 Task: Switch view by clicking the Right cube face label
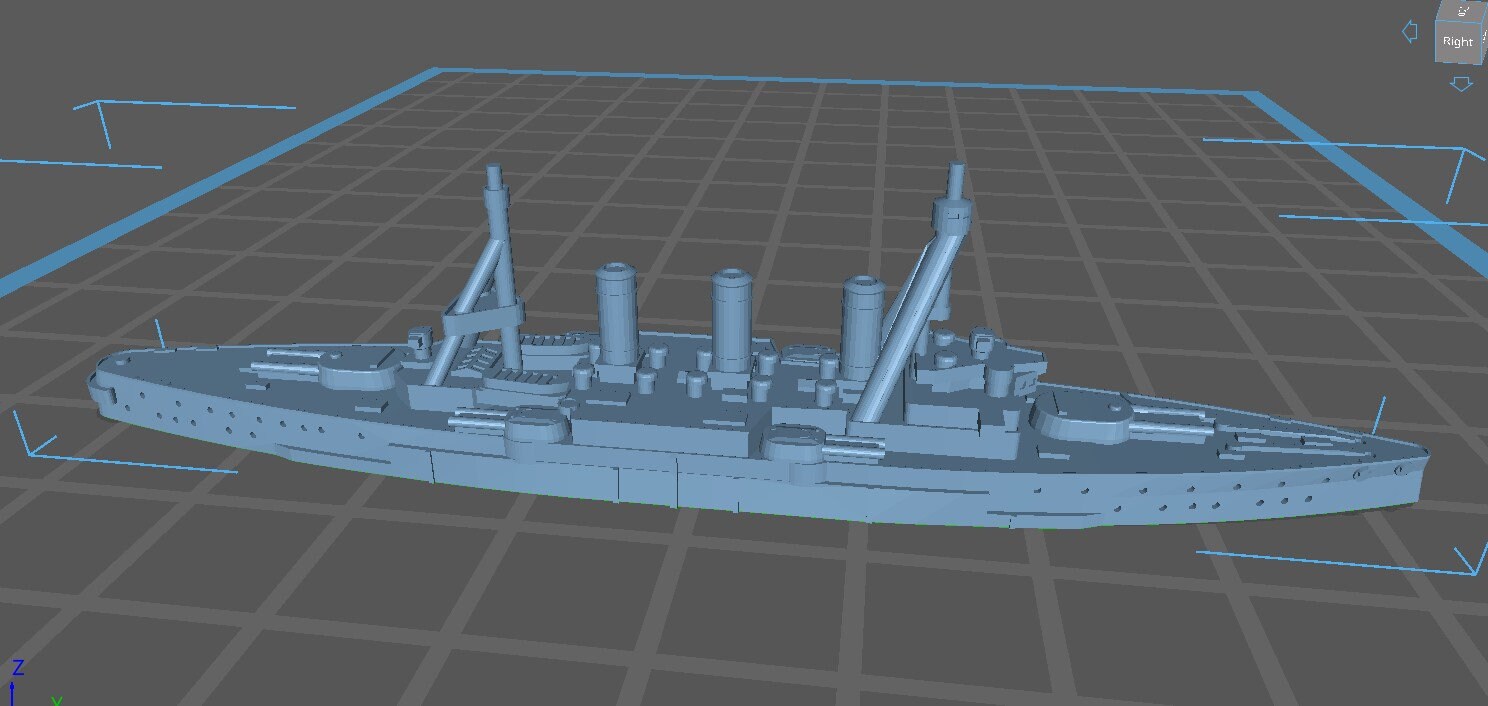[x=1457, y=41]
